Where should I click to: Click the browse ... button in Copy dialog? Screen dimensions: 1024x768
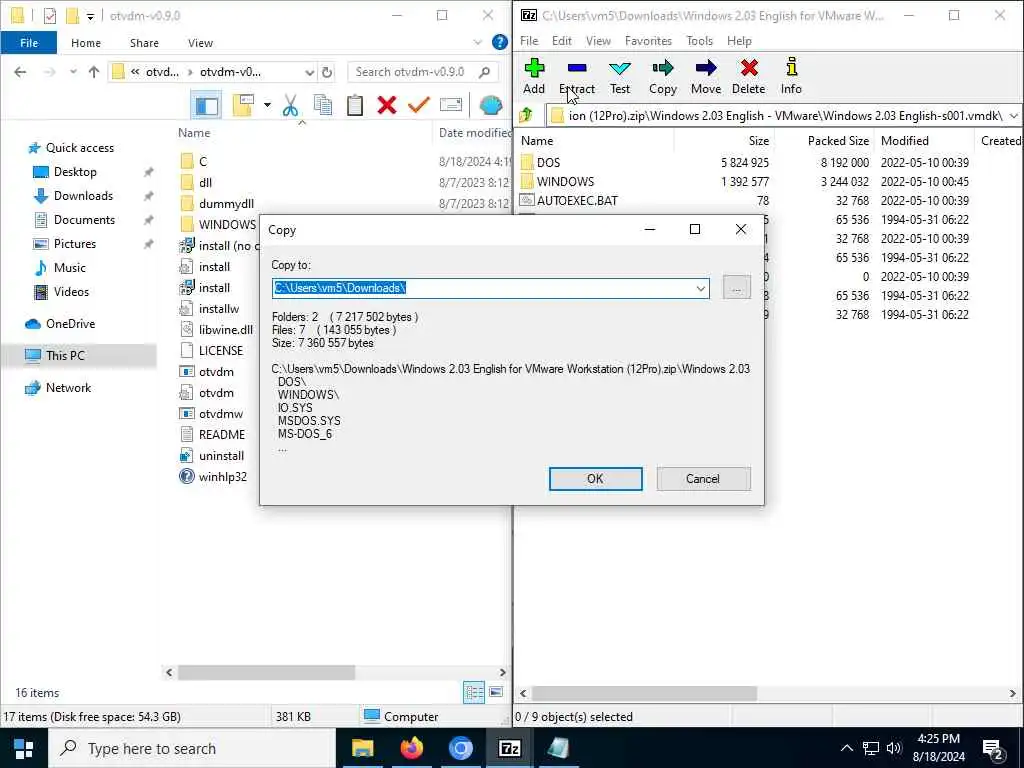(737, 288)
